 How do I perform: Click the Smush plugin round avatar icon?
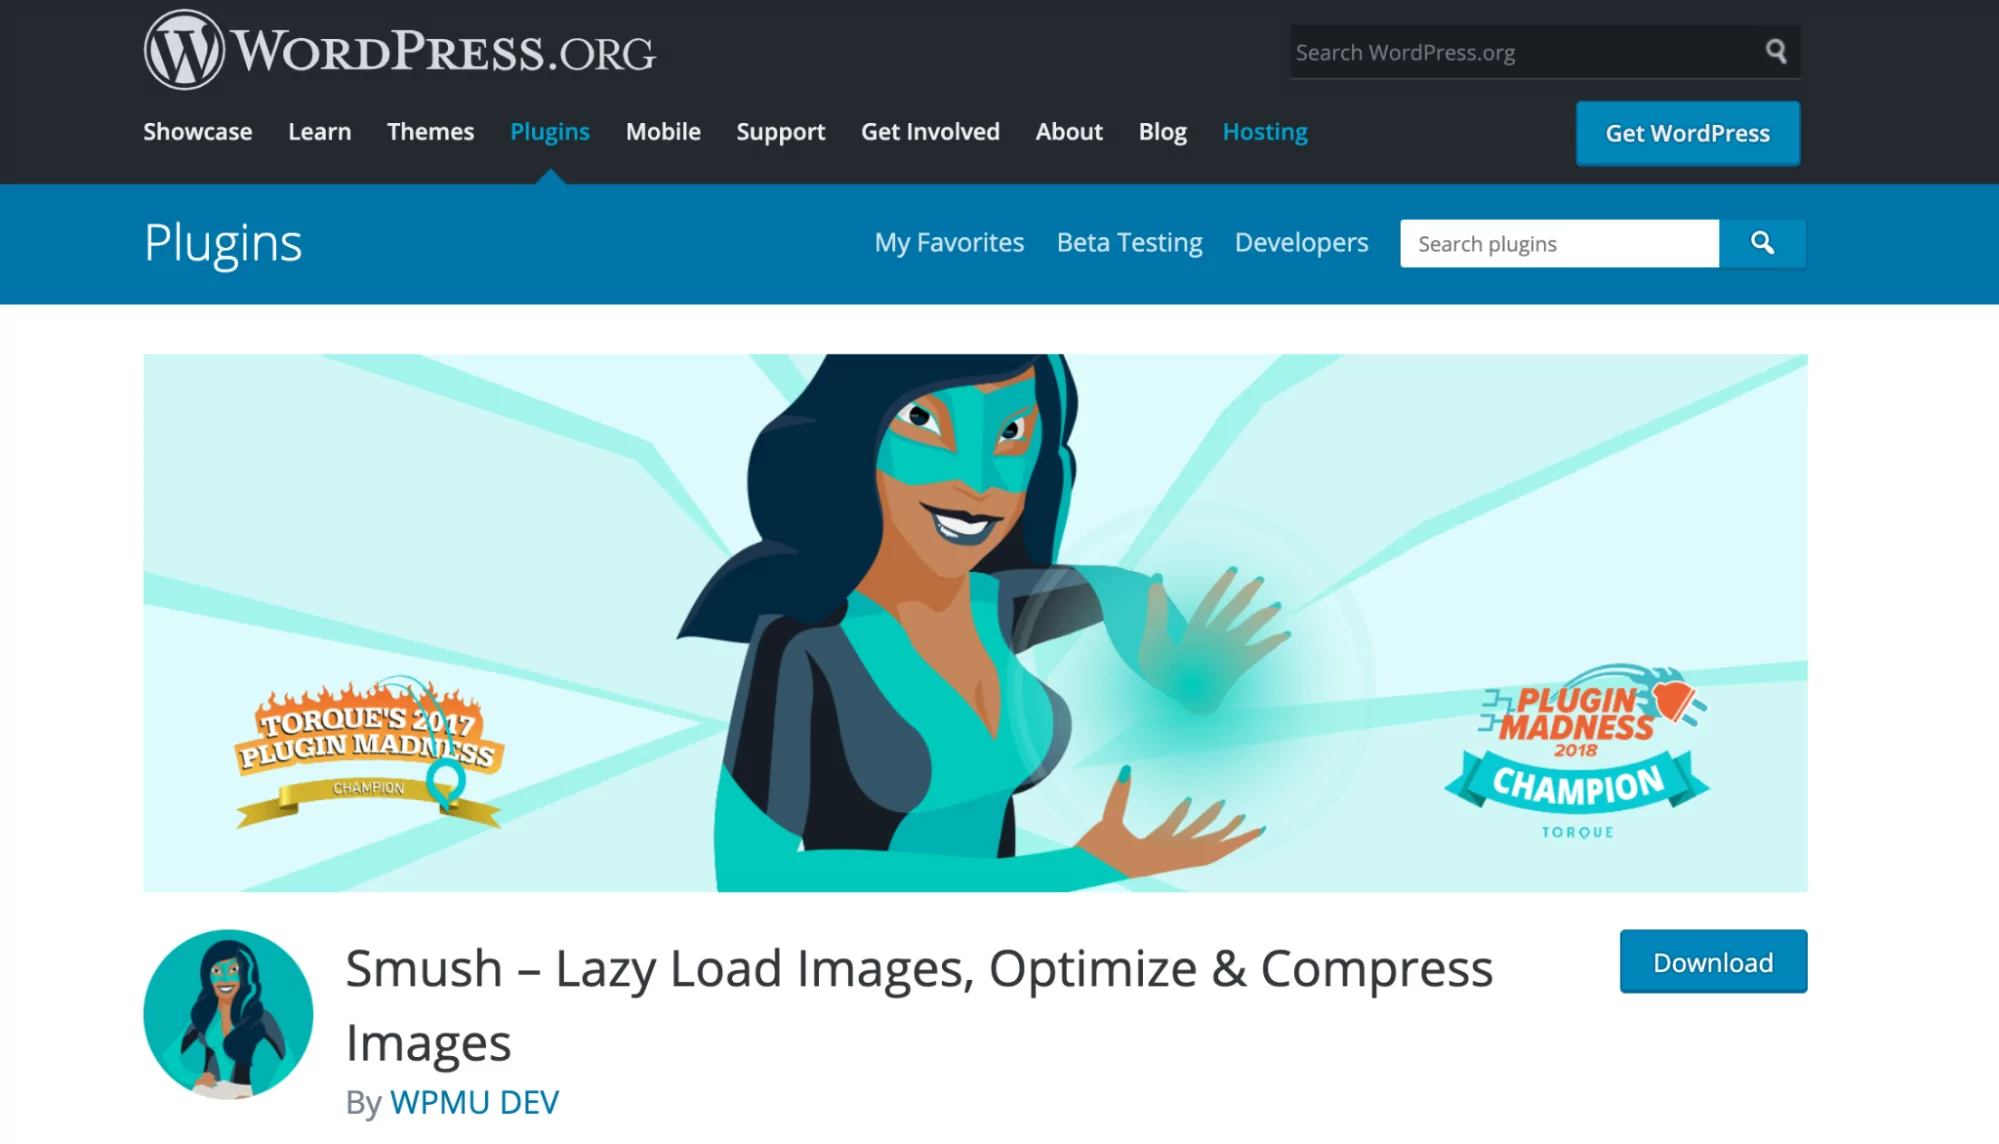(228, 1014)
